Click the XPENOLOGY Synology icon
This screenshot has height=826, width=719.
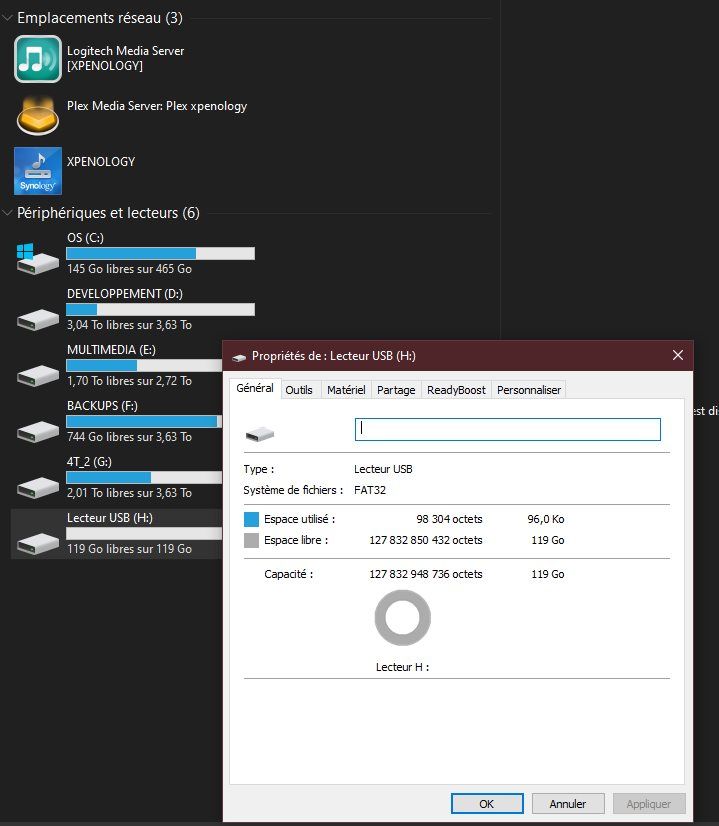click(x=37, y=171)
